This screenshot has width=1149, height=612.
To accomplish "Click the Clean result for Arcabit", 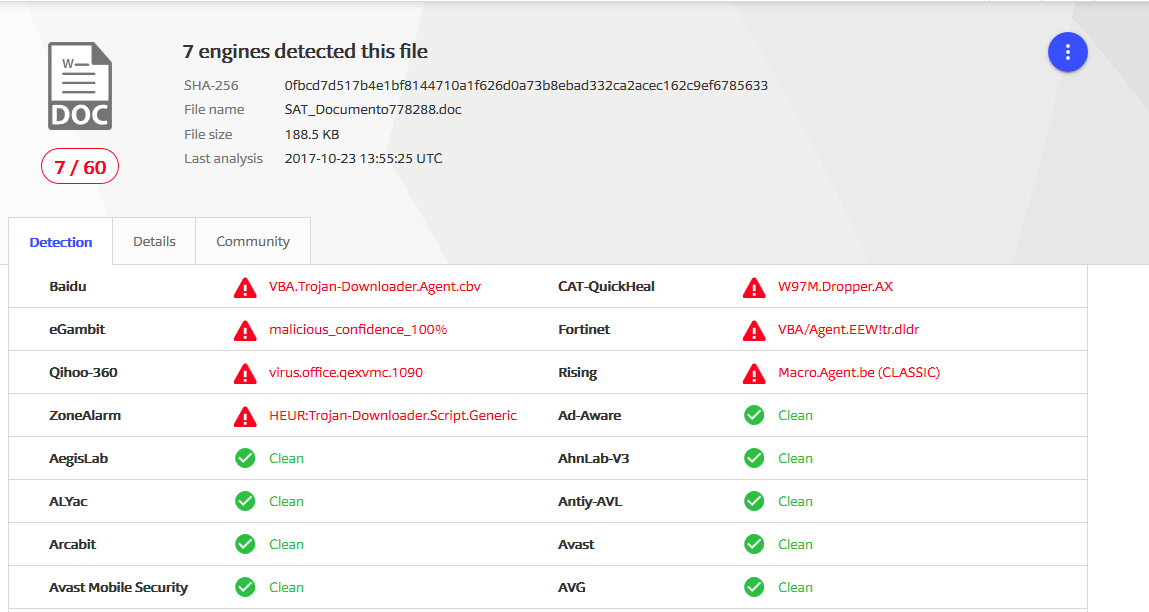I will point(286,544).
